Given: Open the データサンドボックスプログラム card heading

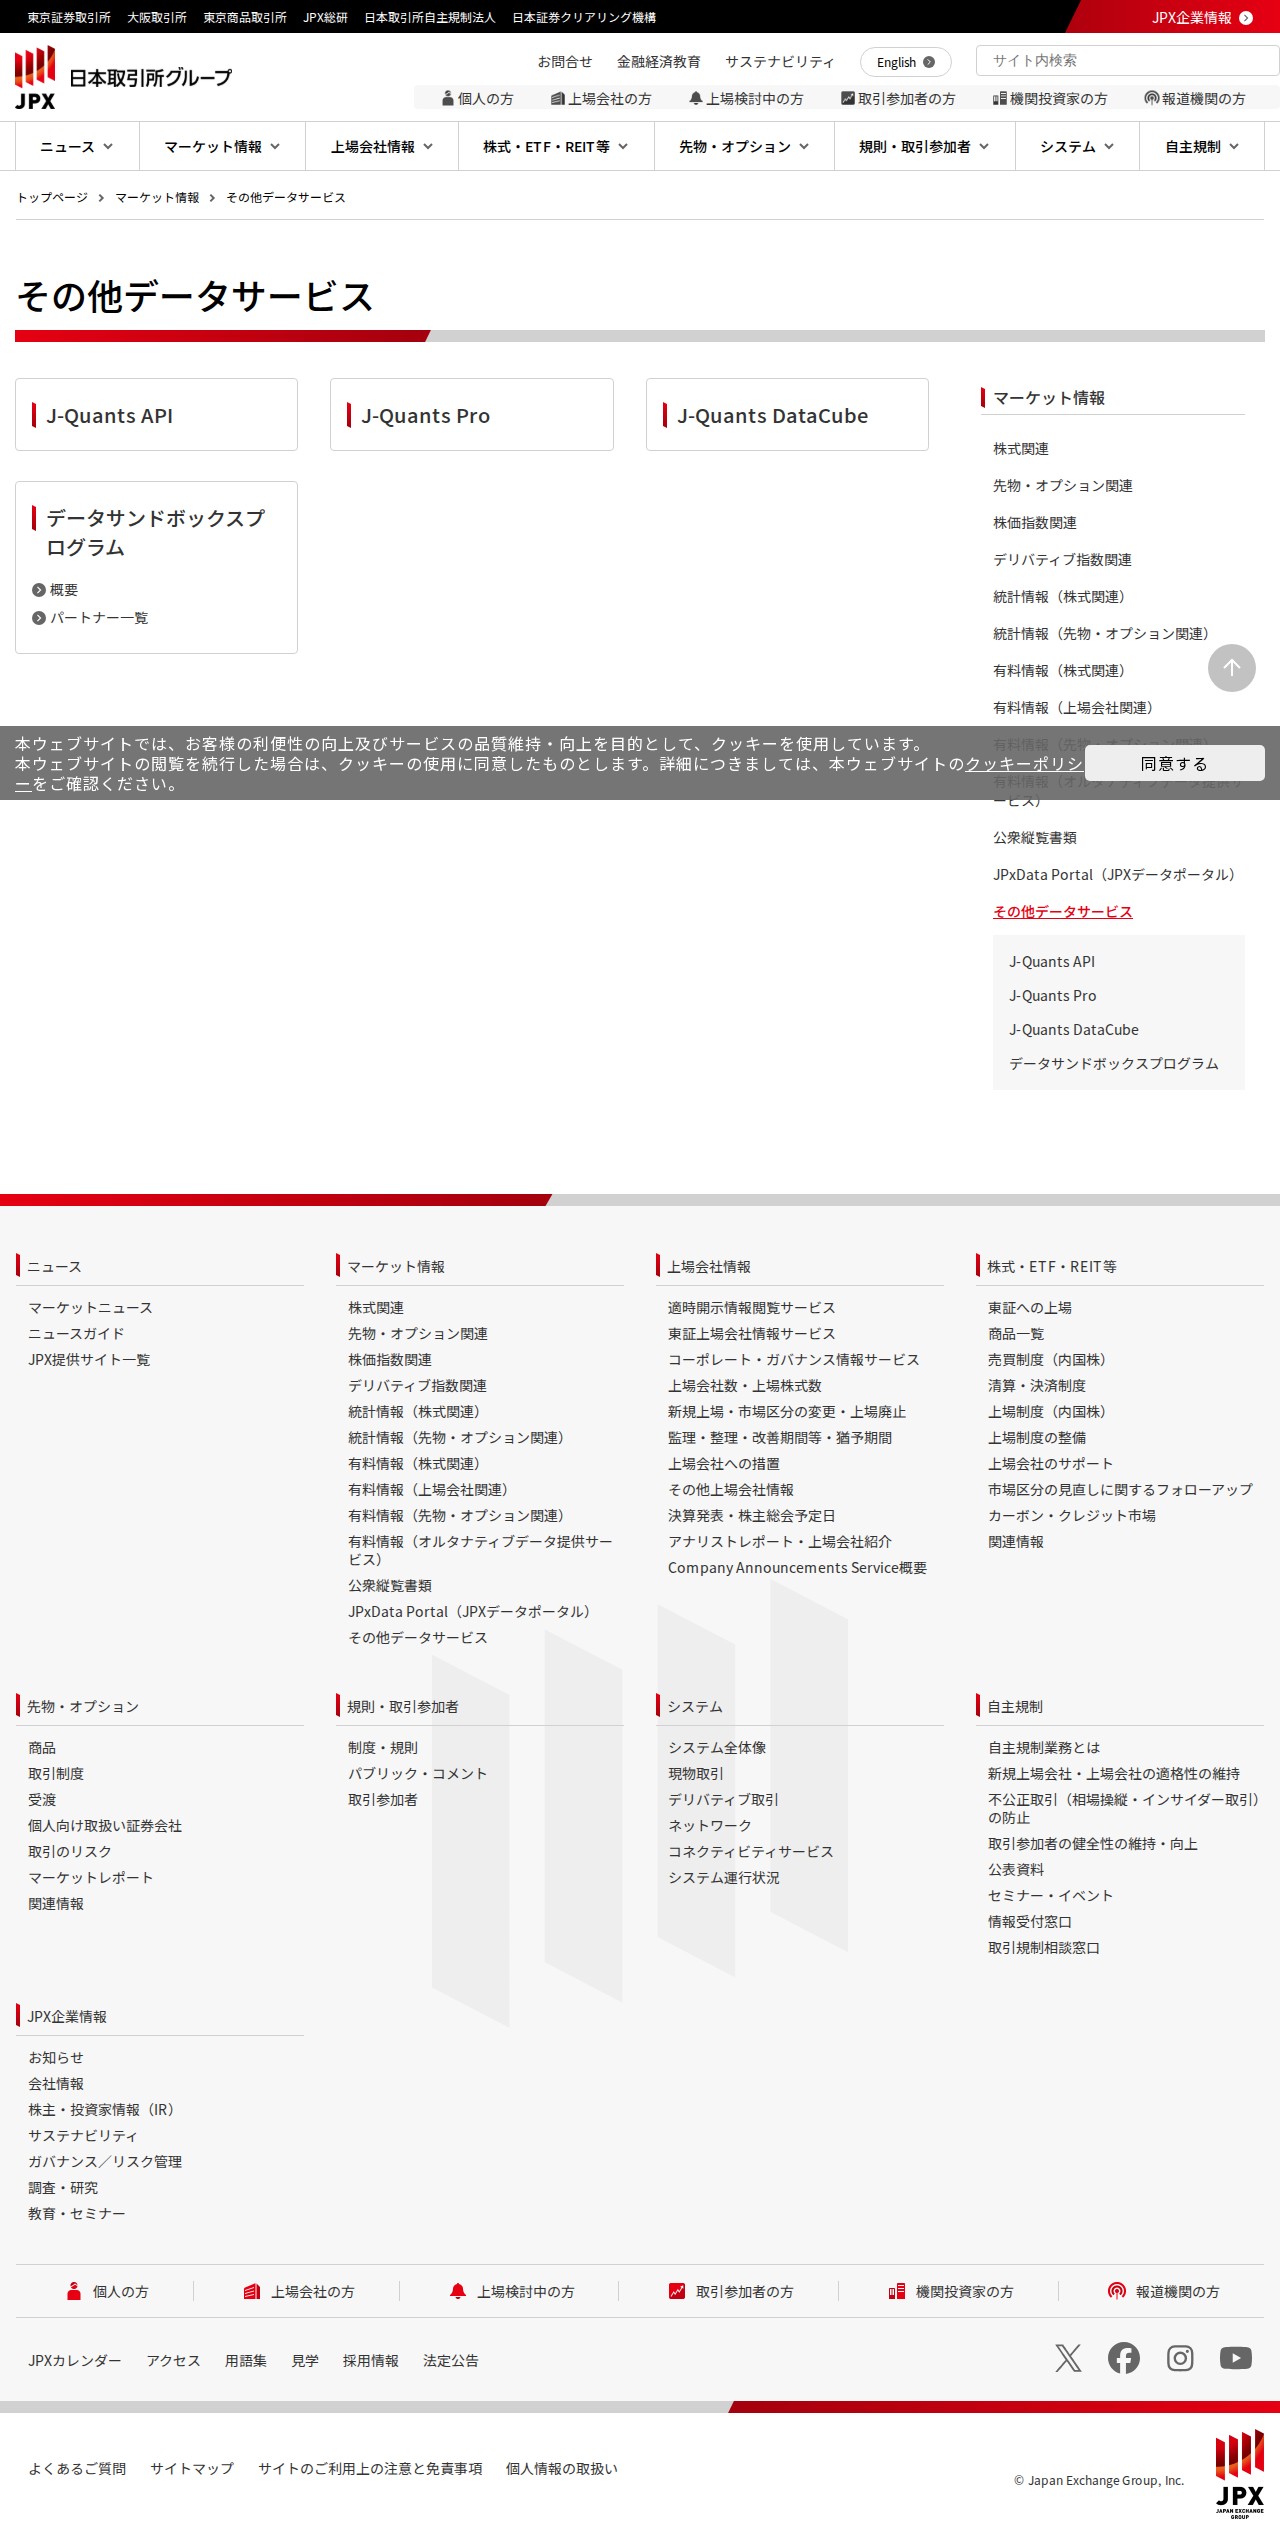Looking at the screenshot, I should [x=155, y=533].
